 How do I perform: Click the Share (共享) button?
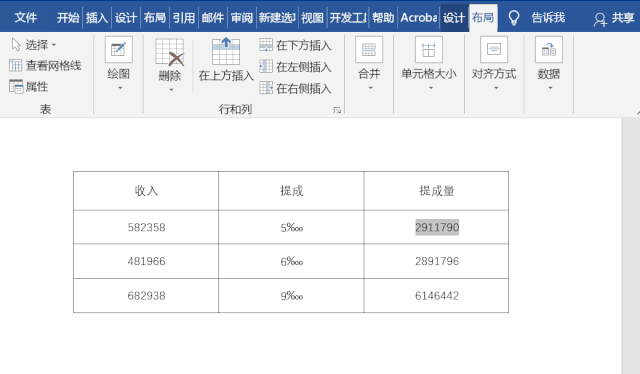[614, 18]
